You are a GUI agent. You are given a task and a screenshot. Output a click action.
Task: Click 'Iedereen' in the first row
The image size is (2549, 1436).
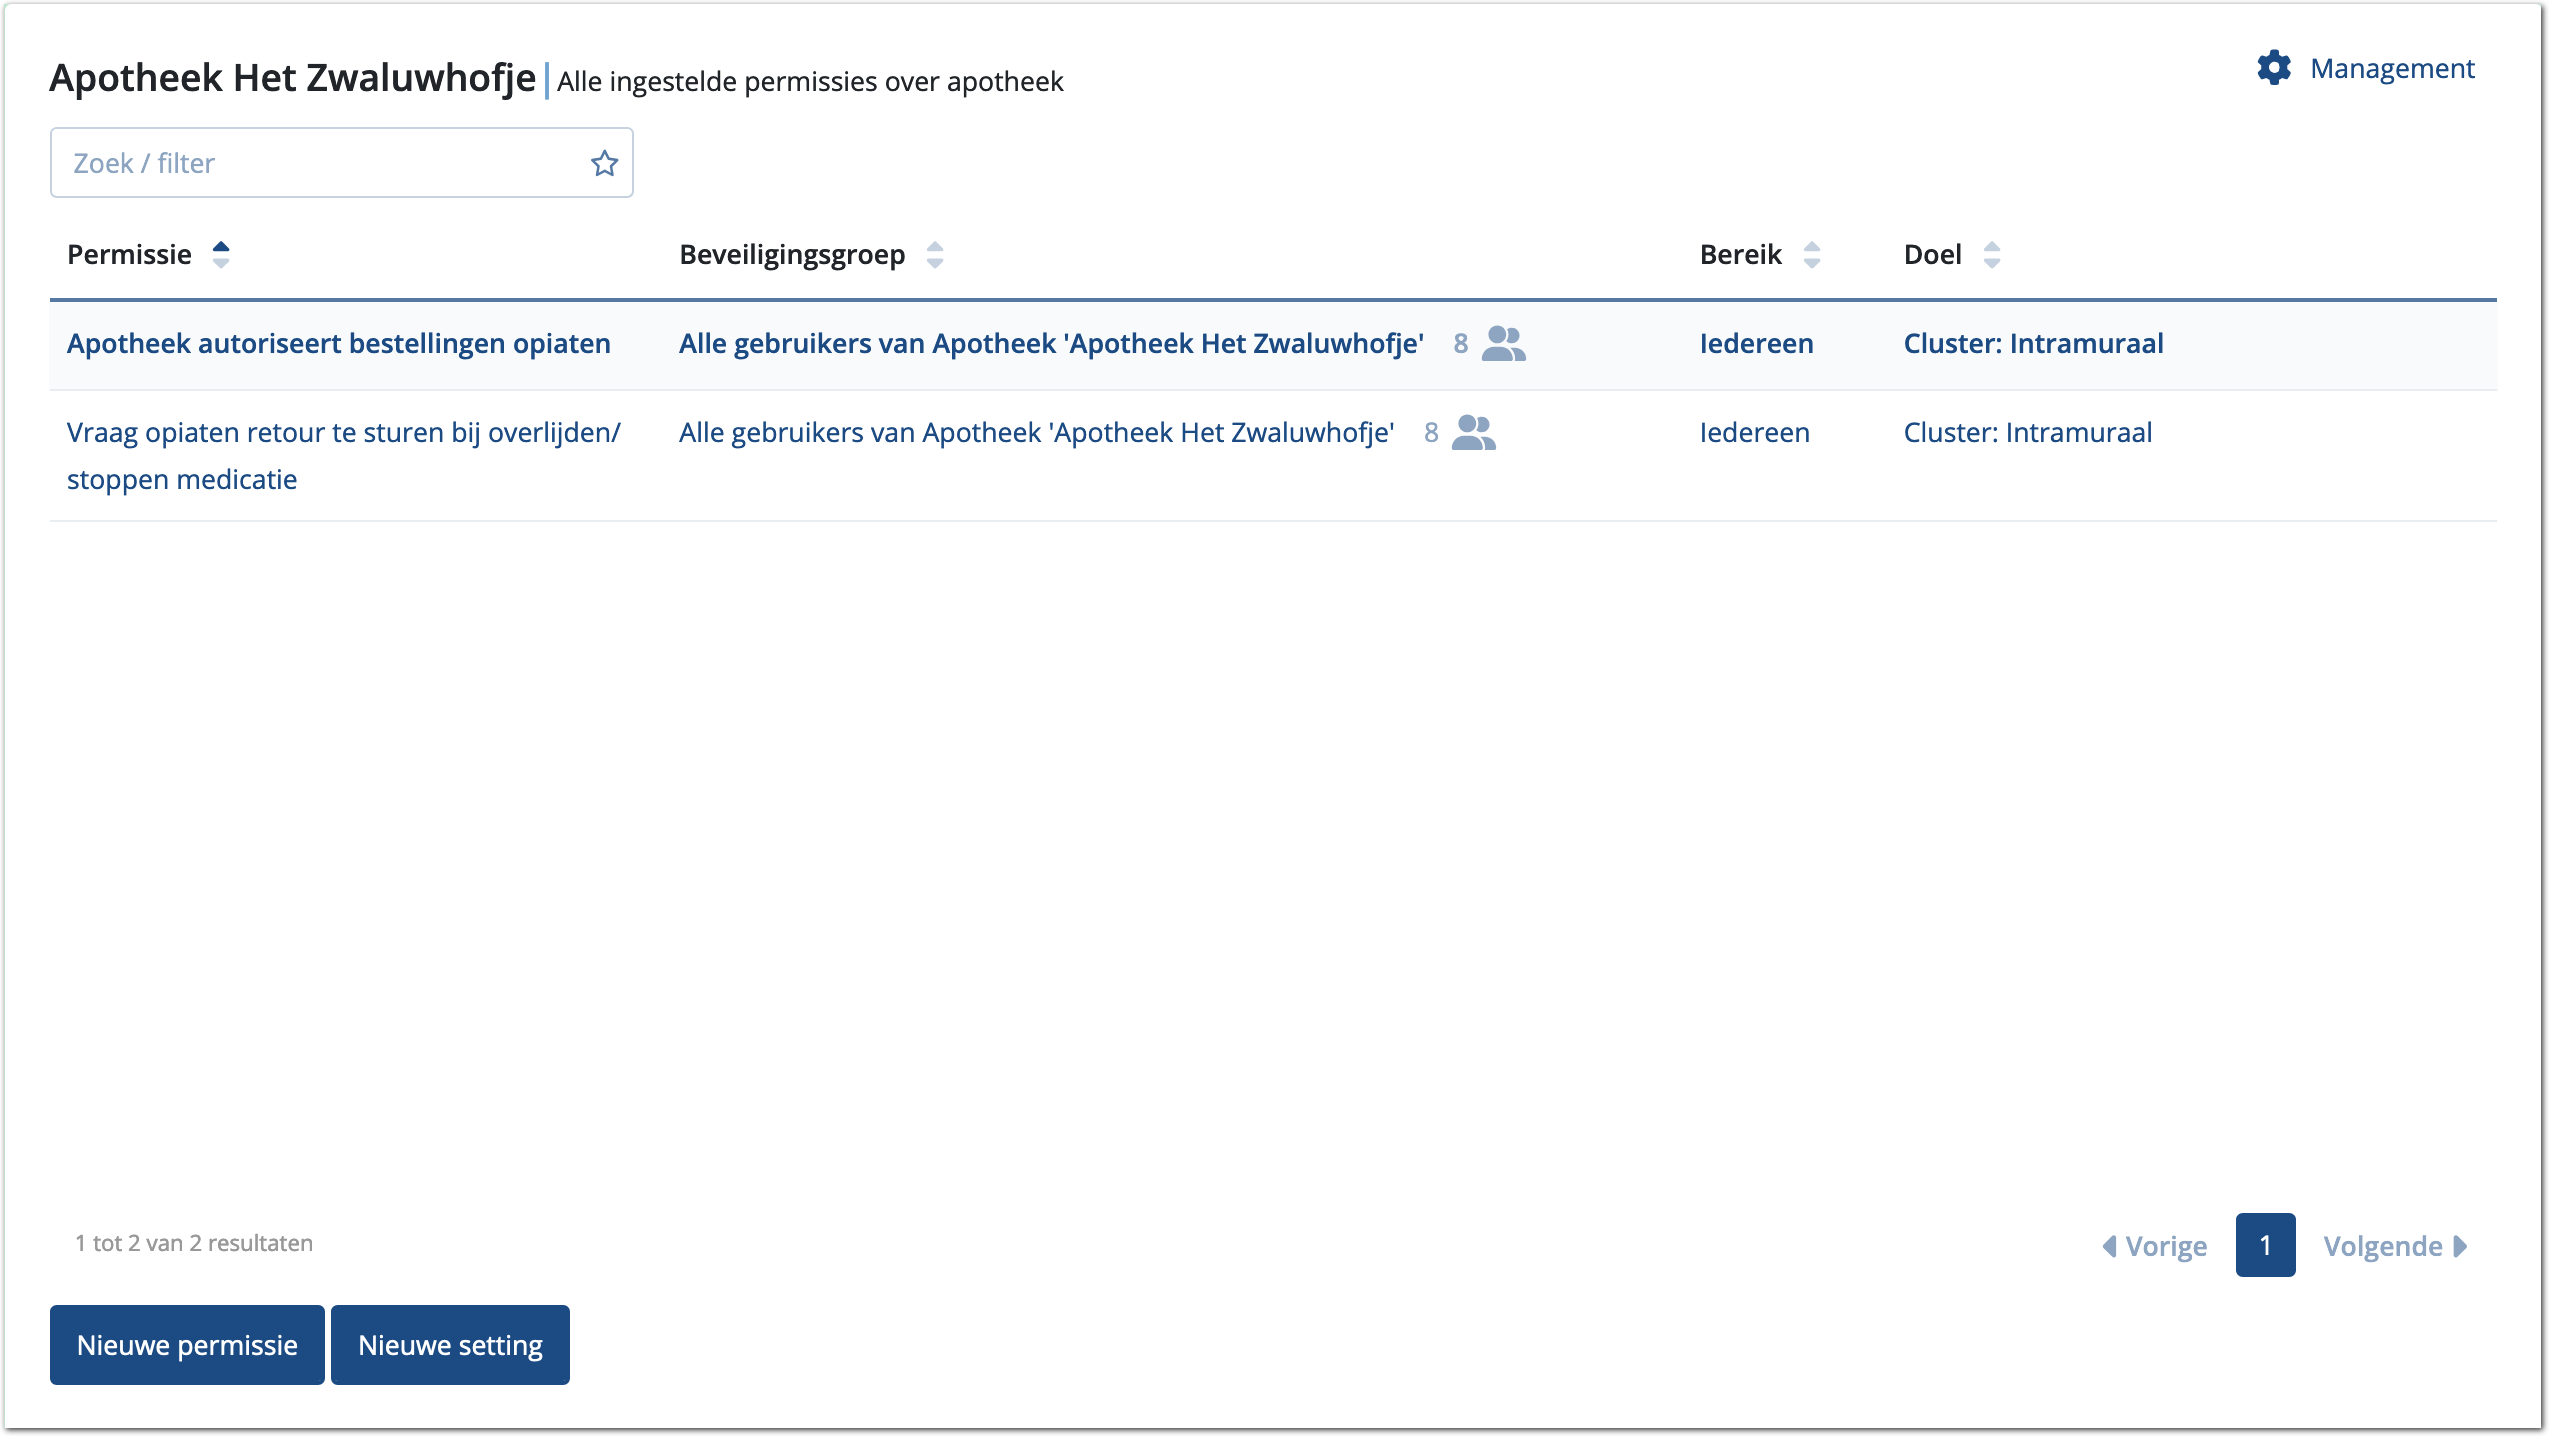click(x=1756, y=344)
